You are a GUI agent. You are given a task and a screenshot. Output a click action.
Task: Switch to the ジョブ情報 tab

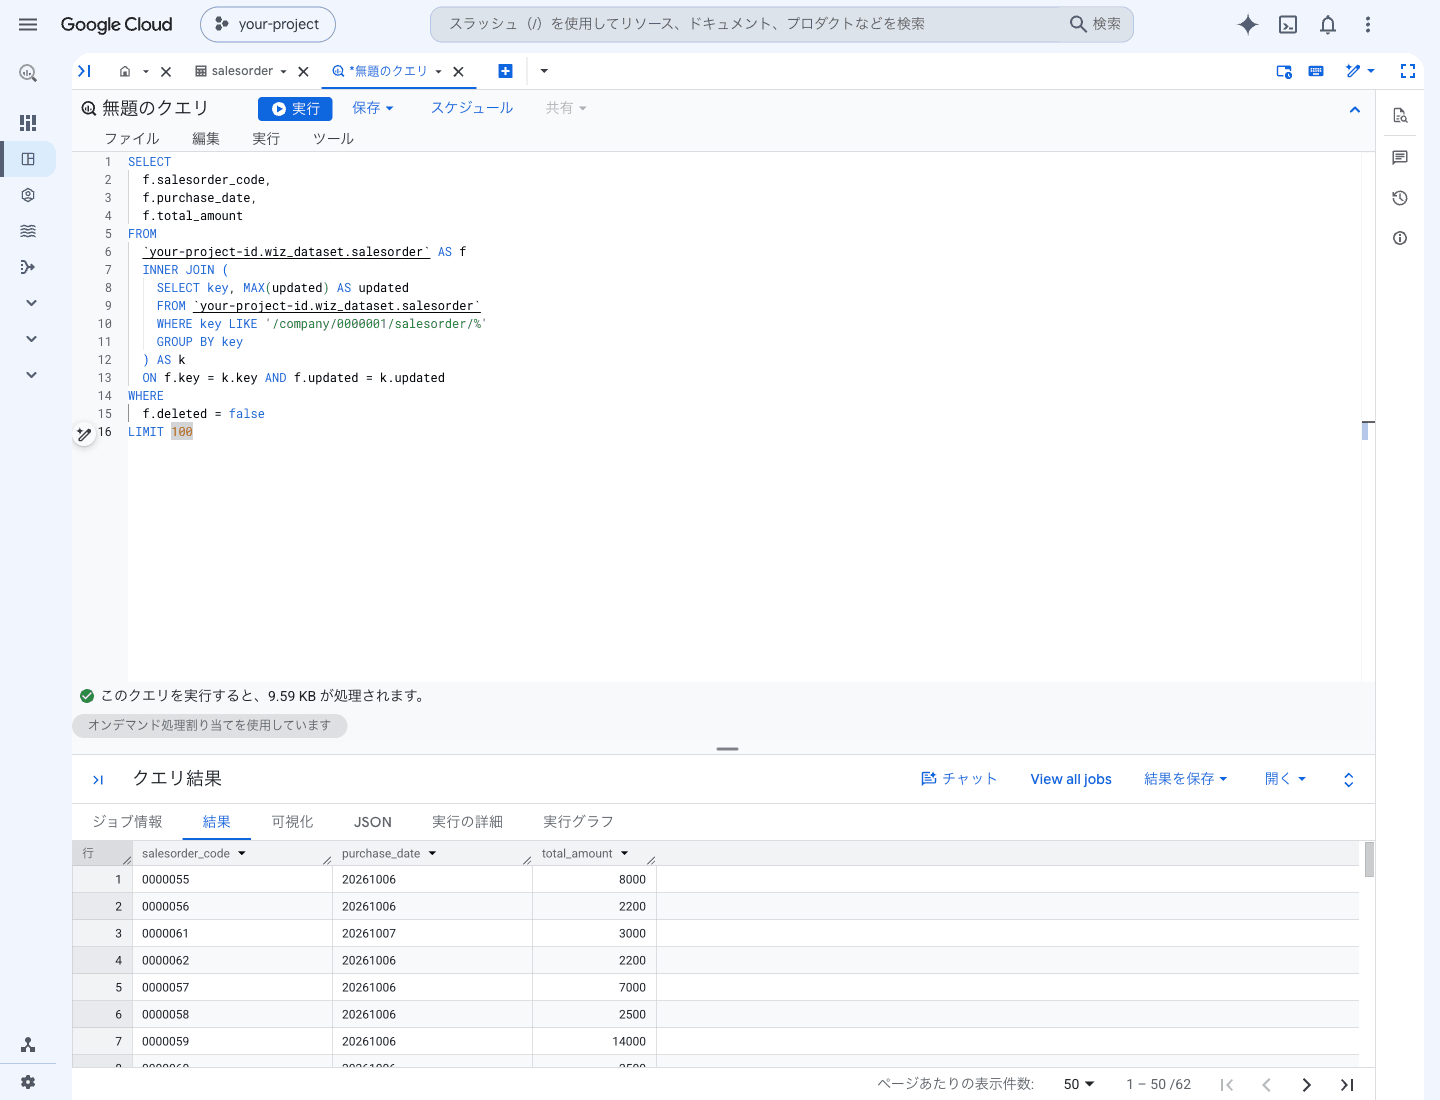pos(127,822)
